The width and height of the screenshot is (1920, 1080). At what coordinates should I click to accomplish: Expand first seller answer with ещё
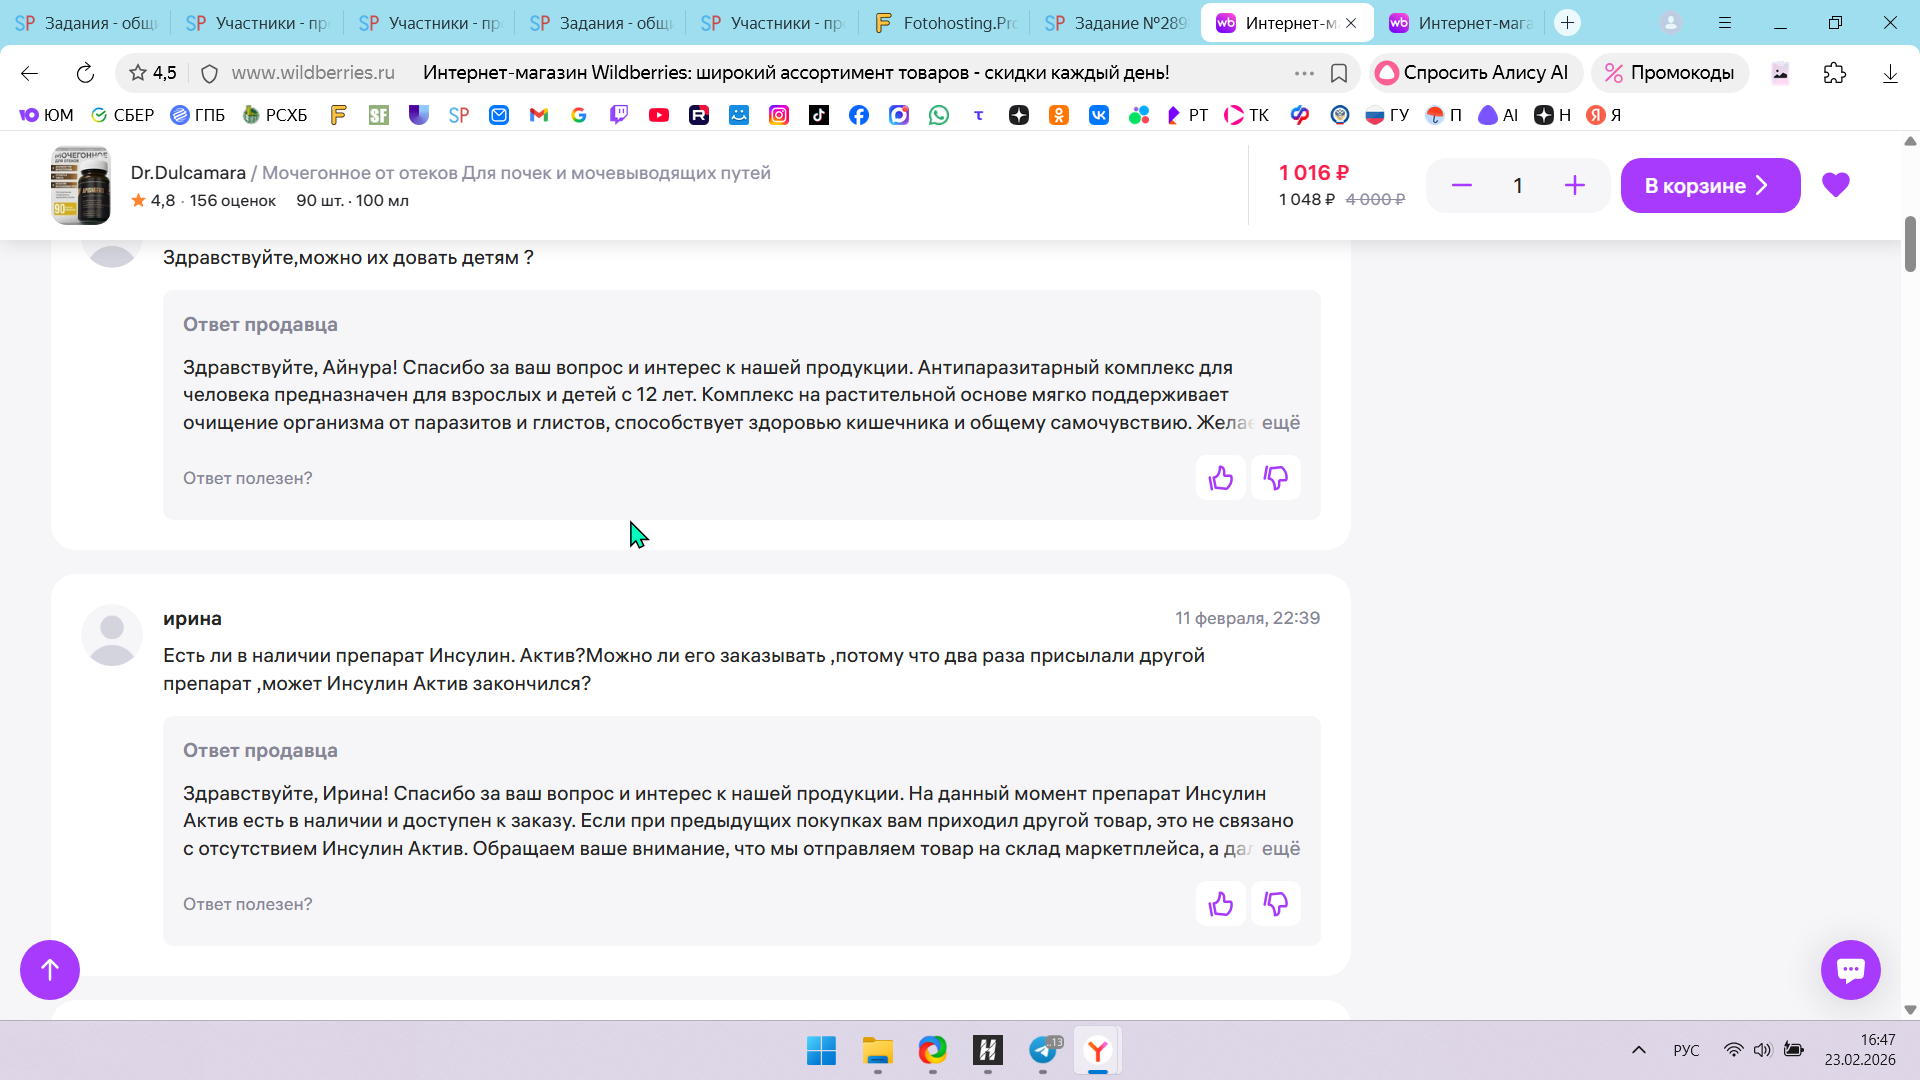pyautogui.click(x=1280, y=423)
